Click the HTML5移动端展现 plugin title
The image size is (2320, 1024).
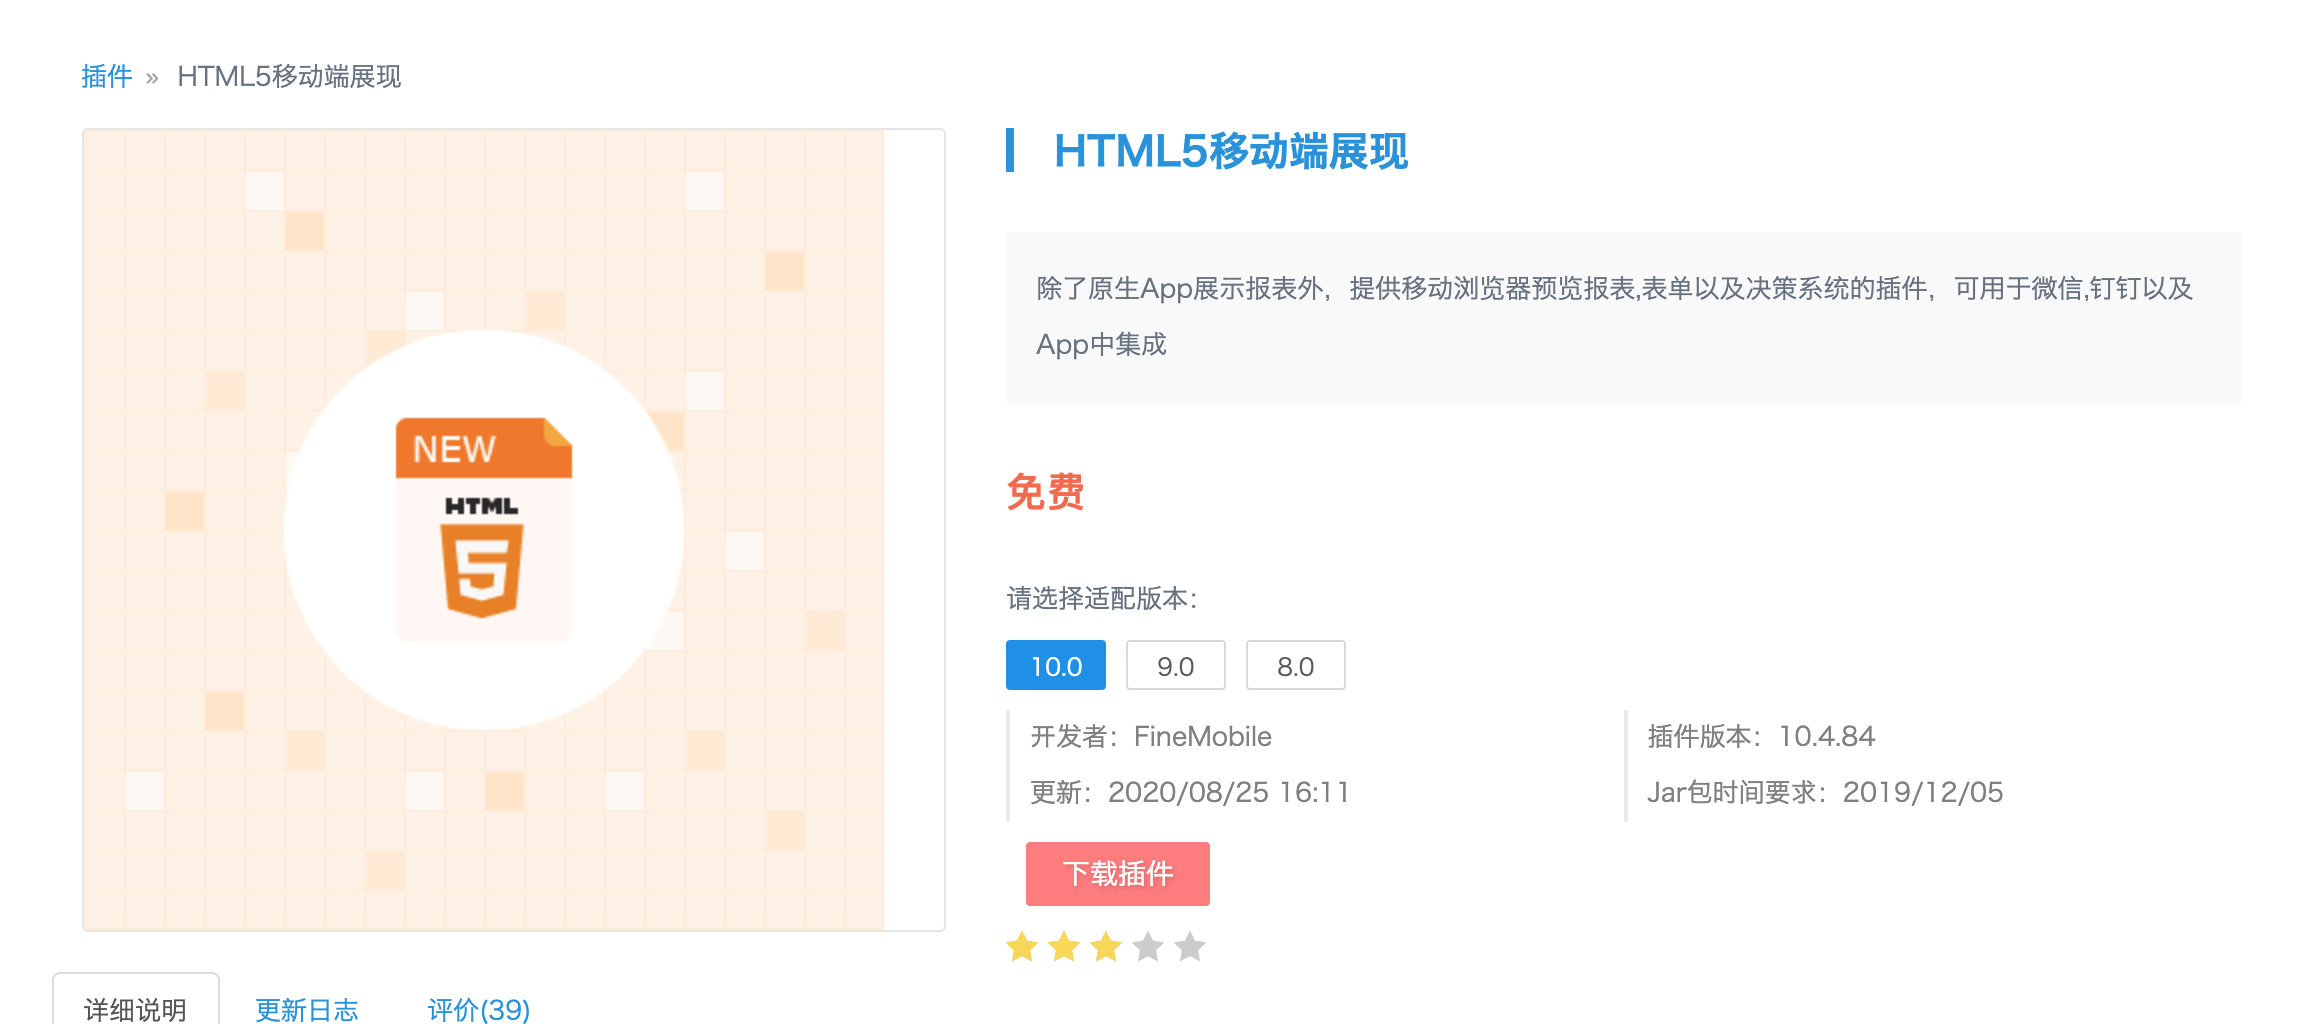(1231, 151)
